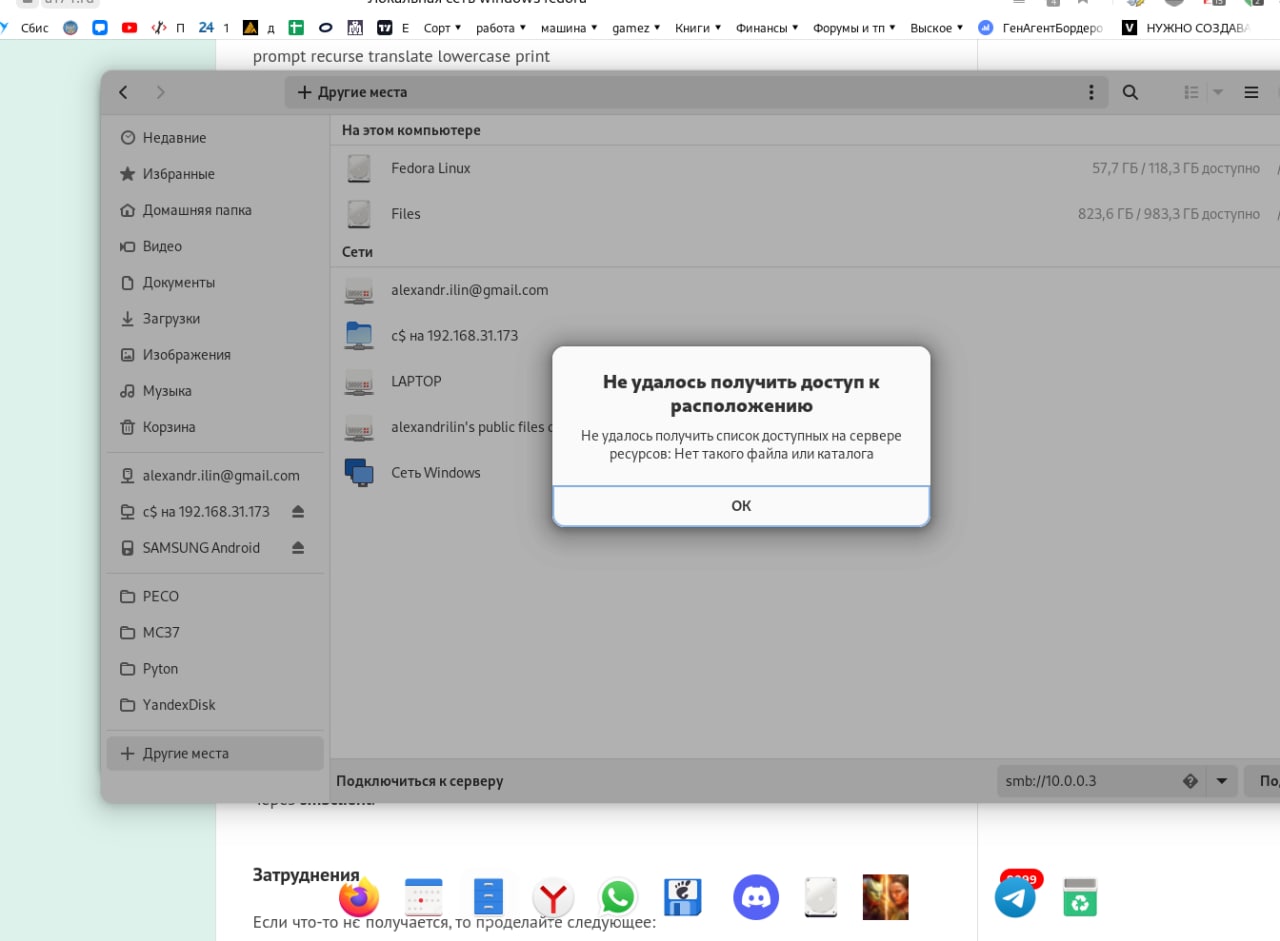1280x941 pixels.
Task: Expand the Книги bookmarks folder
Action: coord(699,28)
